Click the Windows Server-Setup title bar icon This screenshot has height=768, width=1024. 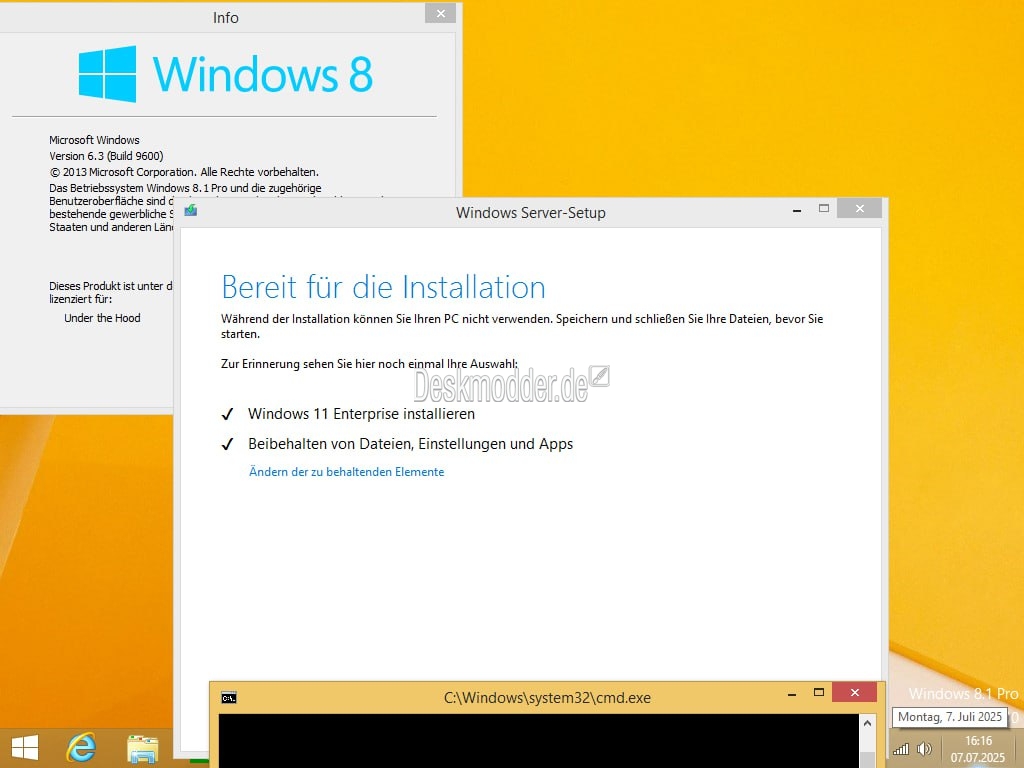coord(191,210)
